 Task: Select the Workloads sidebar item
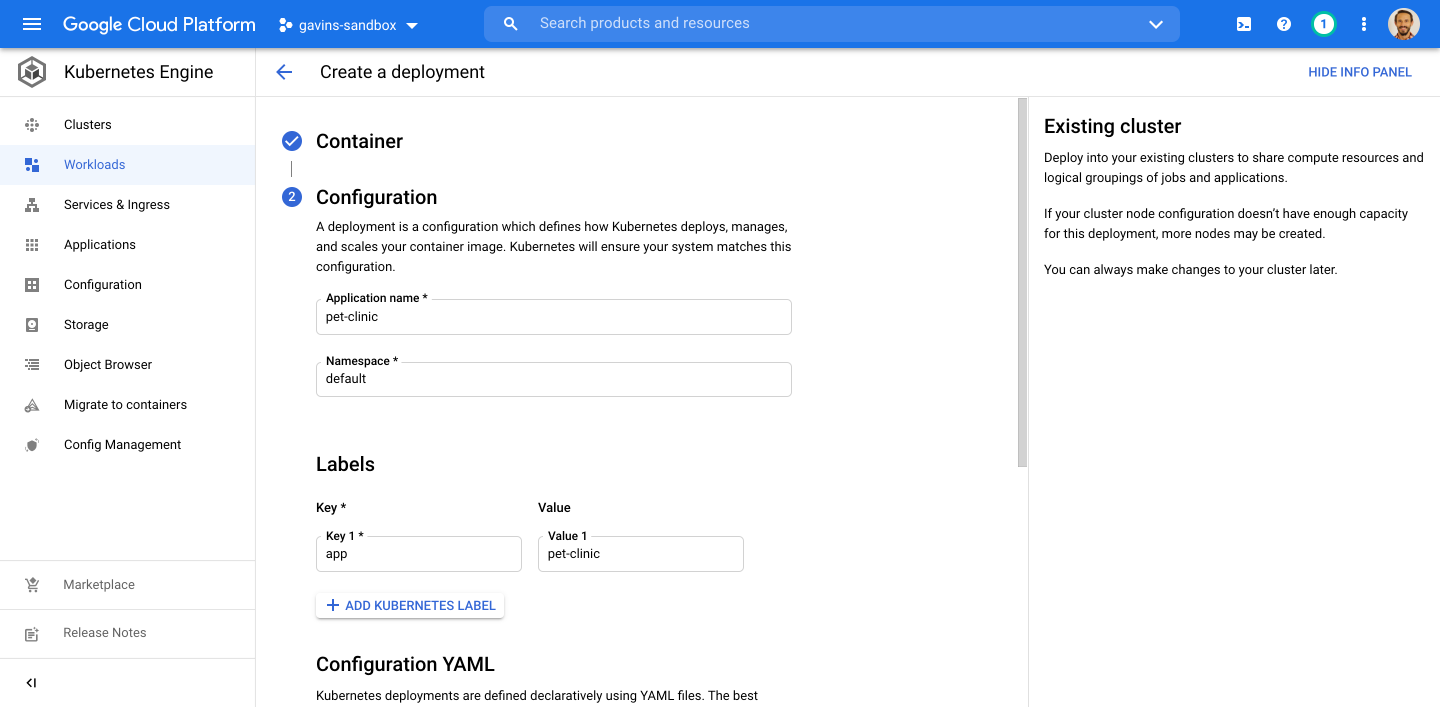94,164
